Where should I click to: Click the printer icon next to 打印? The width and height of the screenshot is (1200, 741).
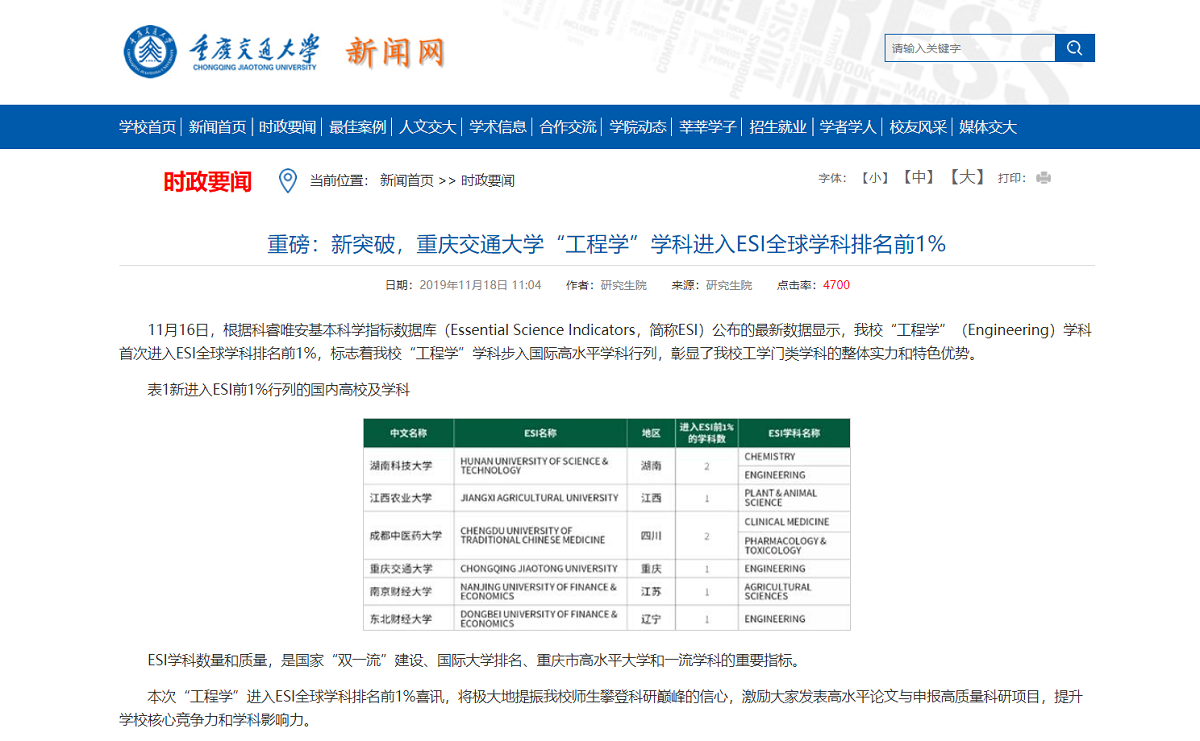(x=1043, y=177)
